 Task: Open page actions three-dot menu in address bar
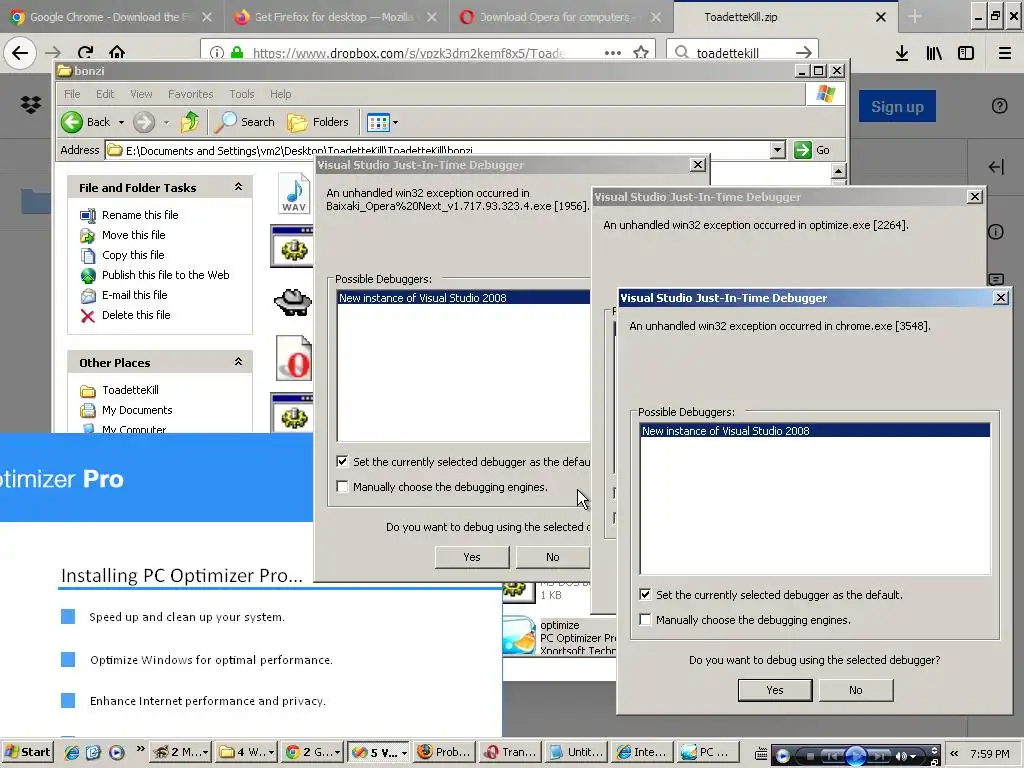613,53
